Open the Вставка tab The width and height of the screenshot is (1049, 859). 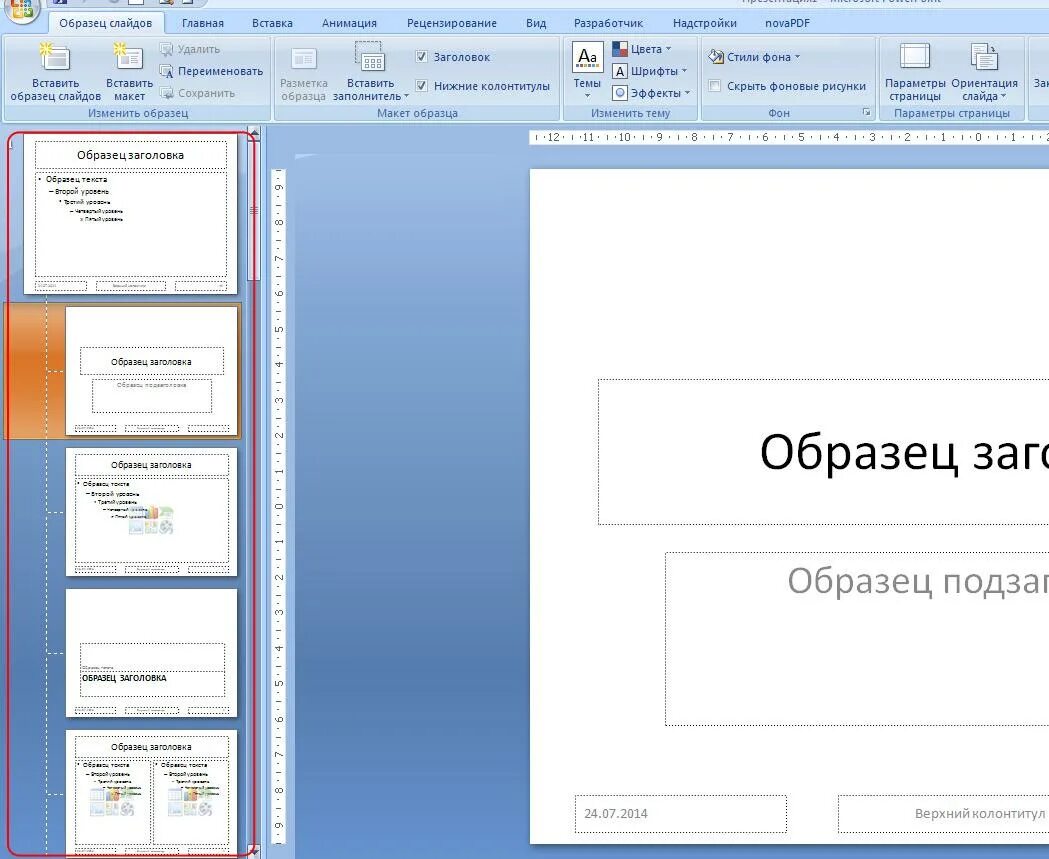[272, 23]
